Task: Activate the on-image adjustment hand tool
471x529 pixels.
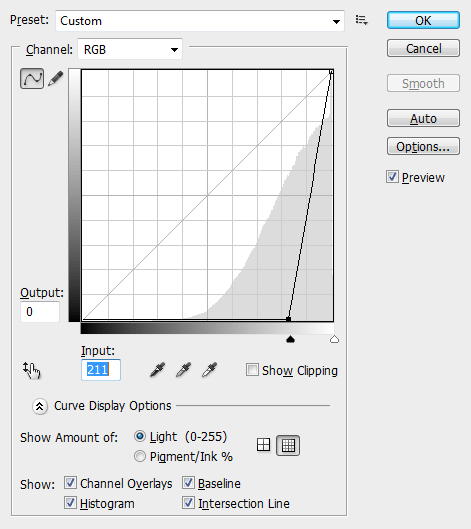Action: coord(32,370)
